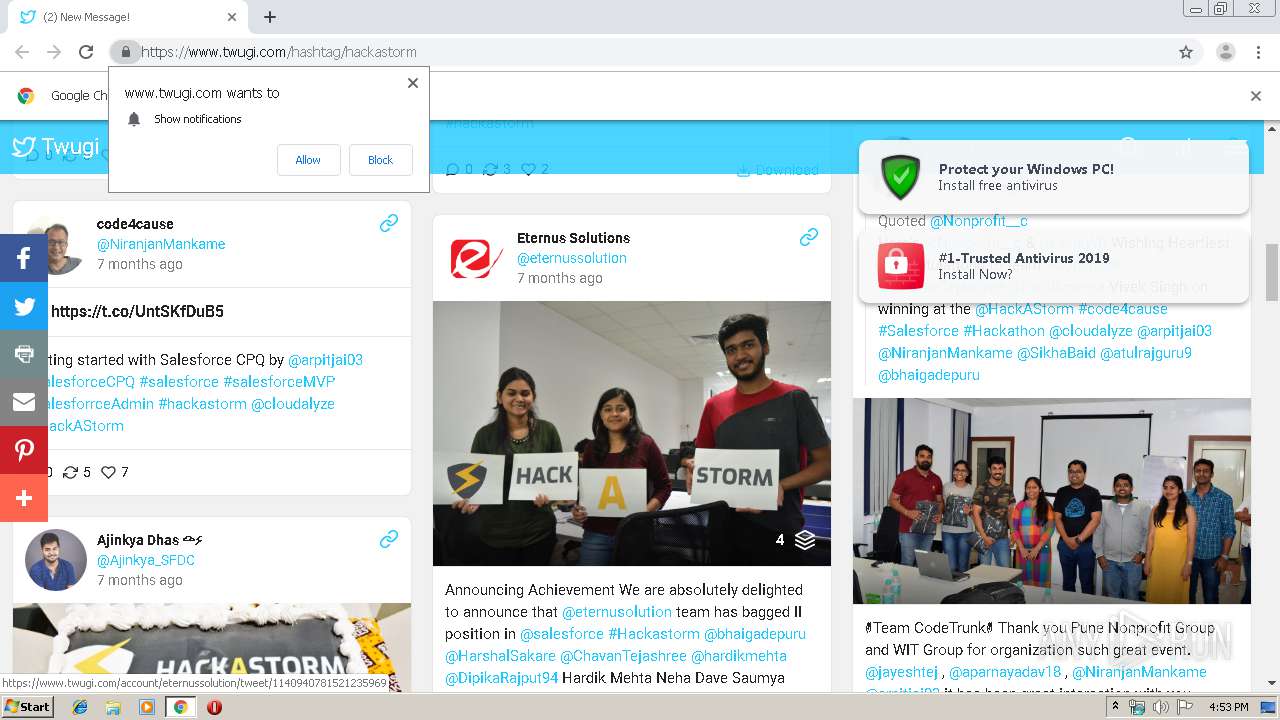Allow notifications from twugi.com
This screenshot has height=720, width=1280.
point(308,160)
